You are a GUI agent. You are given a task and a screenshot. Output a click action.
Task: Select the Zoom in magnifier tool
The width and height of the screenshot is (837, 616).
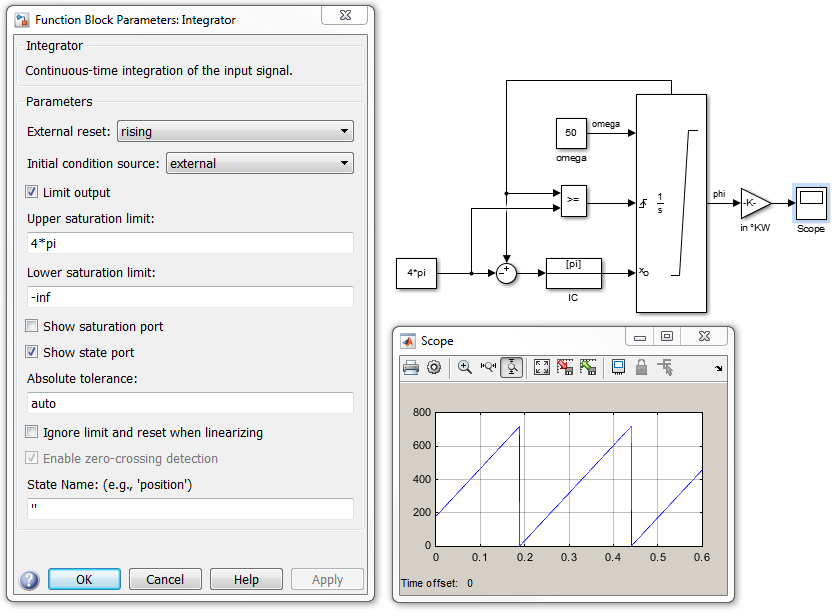coord(465,367)
